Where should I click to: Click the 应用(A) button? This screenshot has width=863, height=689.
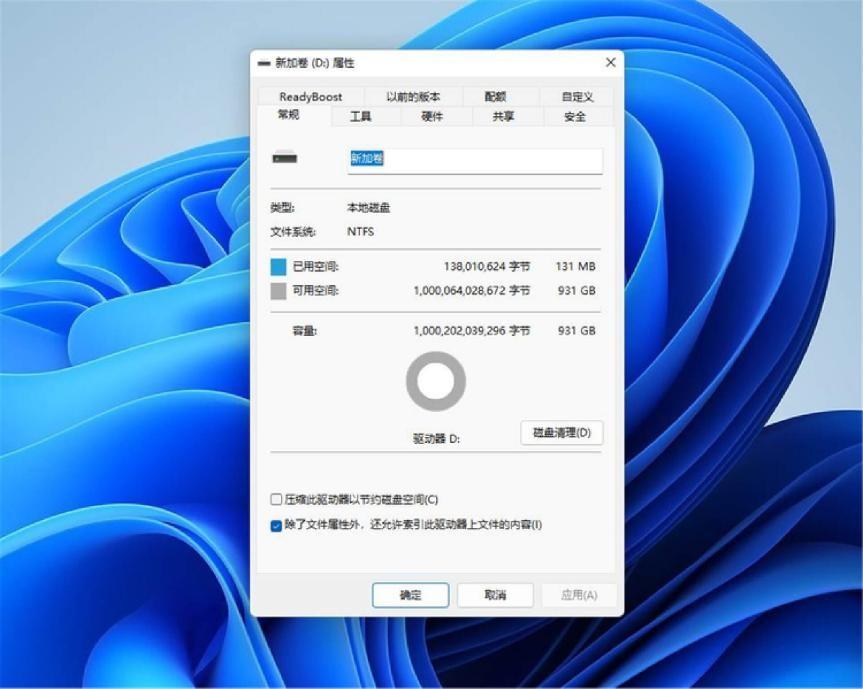click(x=579, y=595)
